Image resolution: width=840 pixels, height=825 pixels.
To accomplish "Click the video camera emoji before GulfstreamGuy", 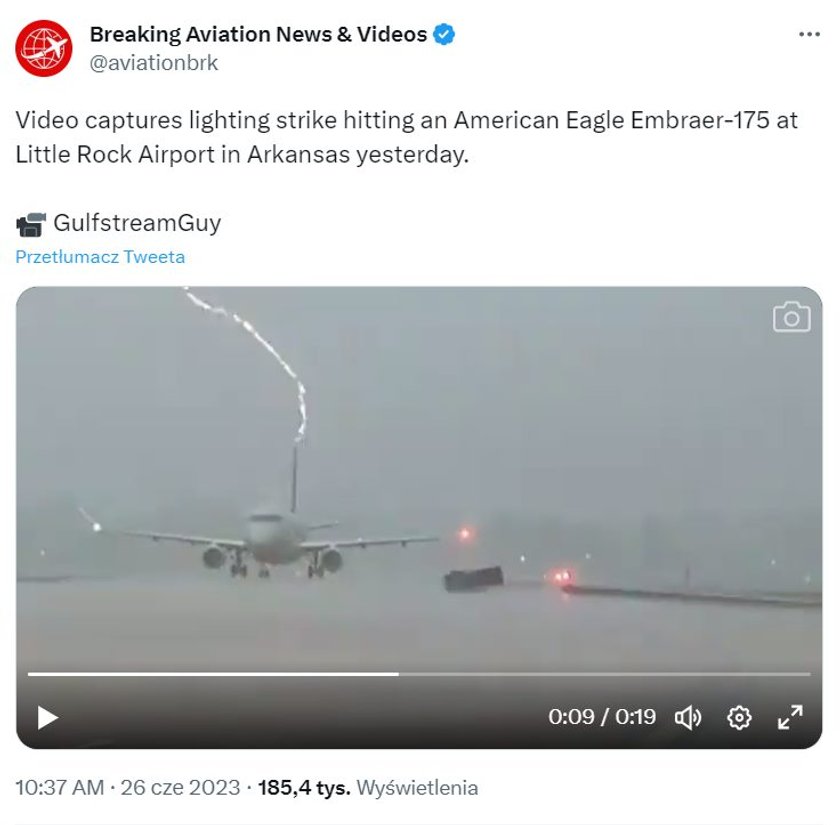I will pyautogui.click(x=31, y=224).
